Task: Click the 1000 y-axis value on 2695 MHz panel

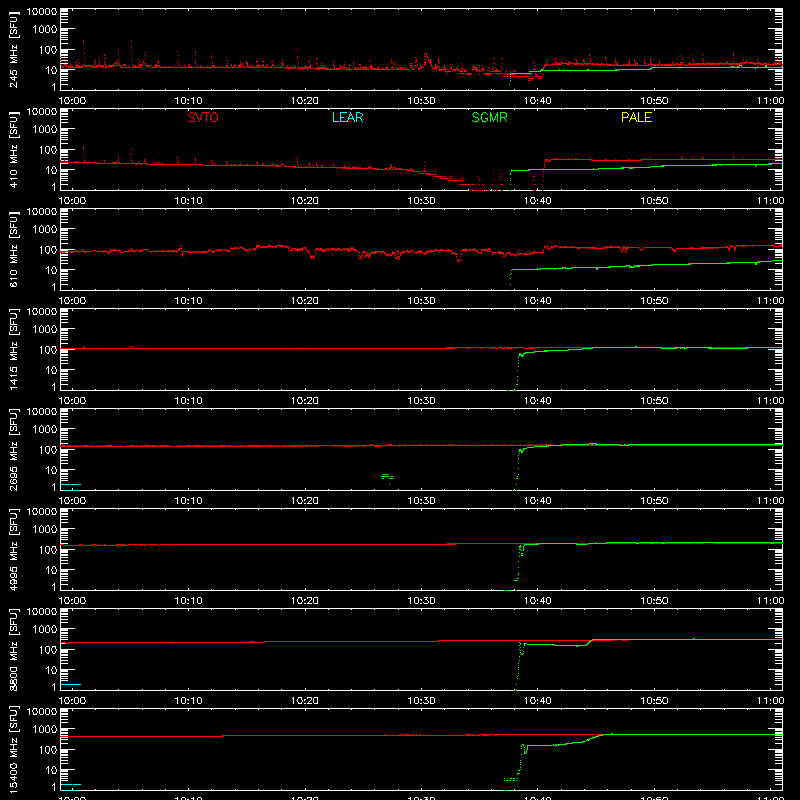Action: point(45,430)
